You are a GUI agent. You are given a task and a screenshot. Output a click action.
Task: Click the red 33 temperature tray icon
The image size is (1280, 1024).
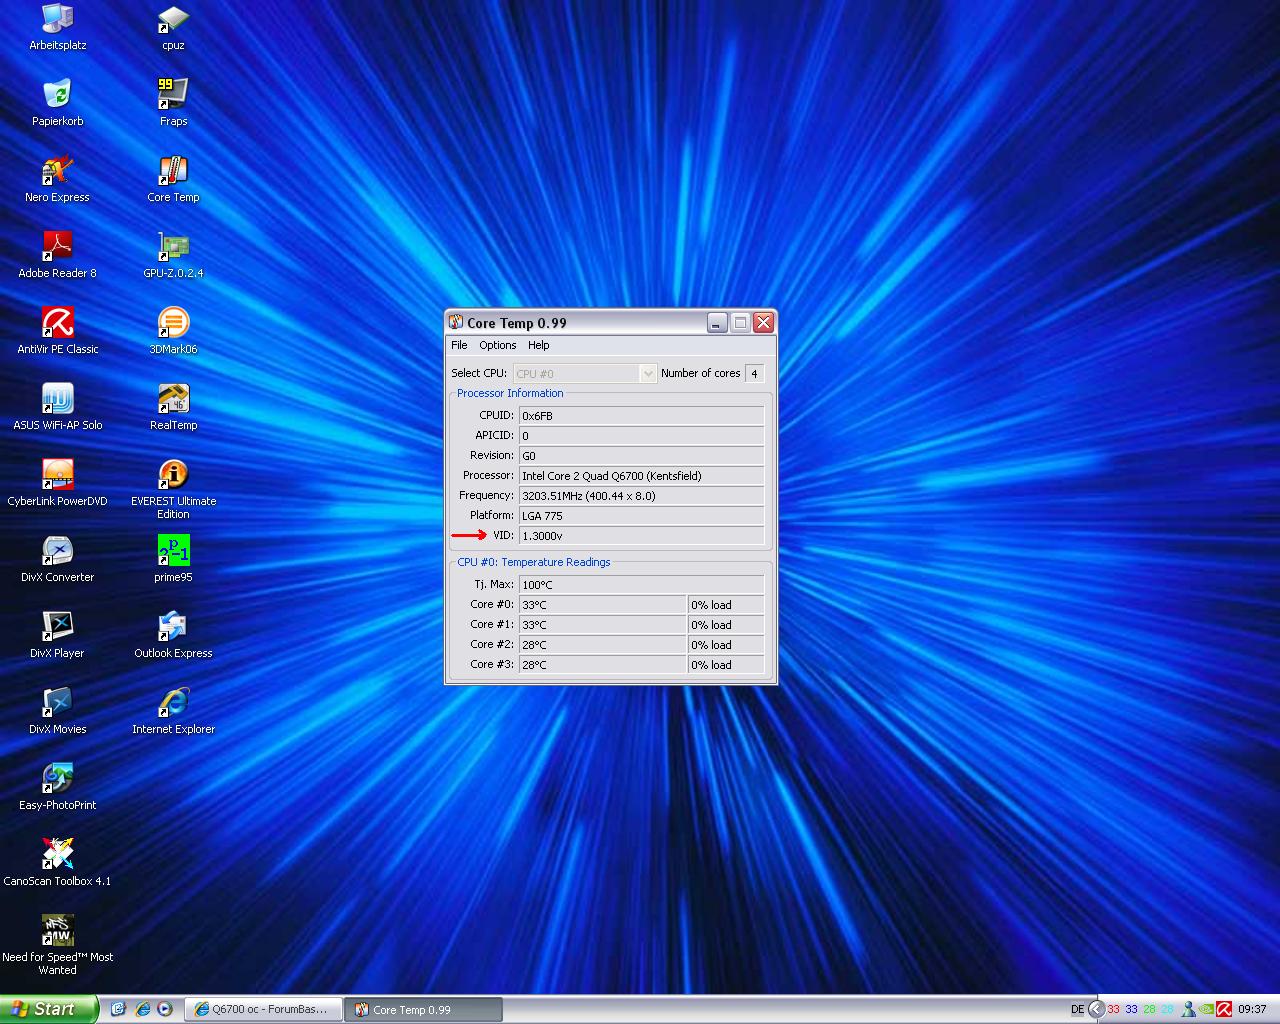pyautogui.click(x=1114, y=1010)
